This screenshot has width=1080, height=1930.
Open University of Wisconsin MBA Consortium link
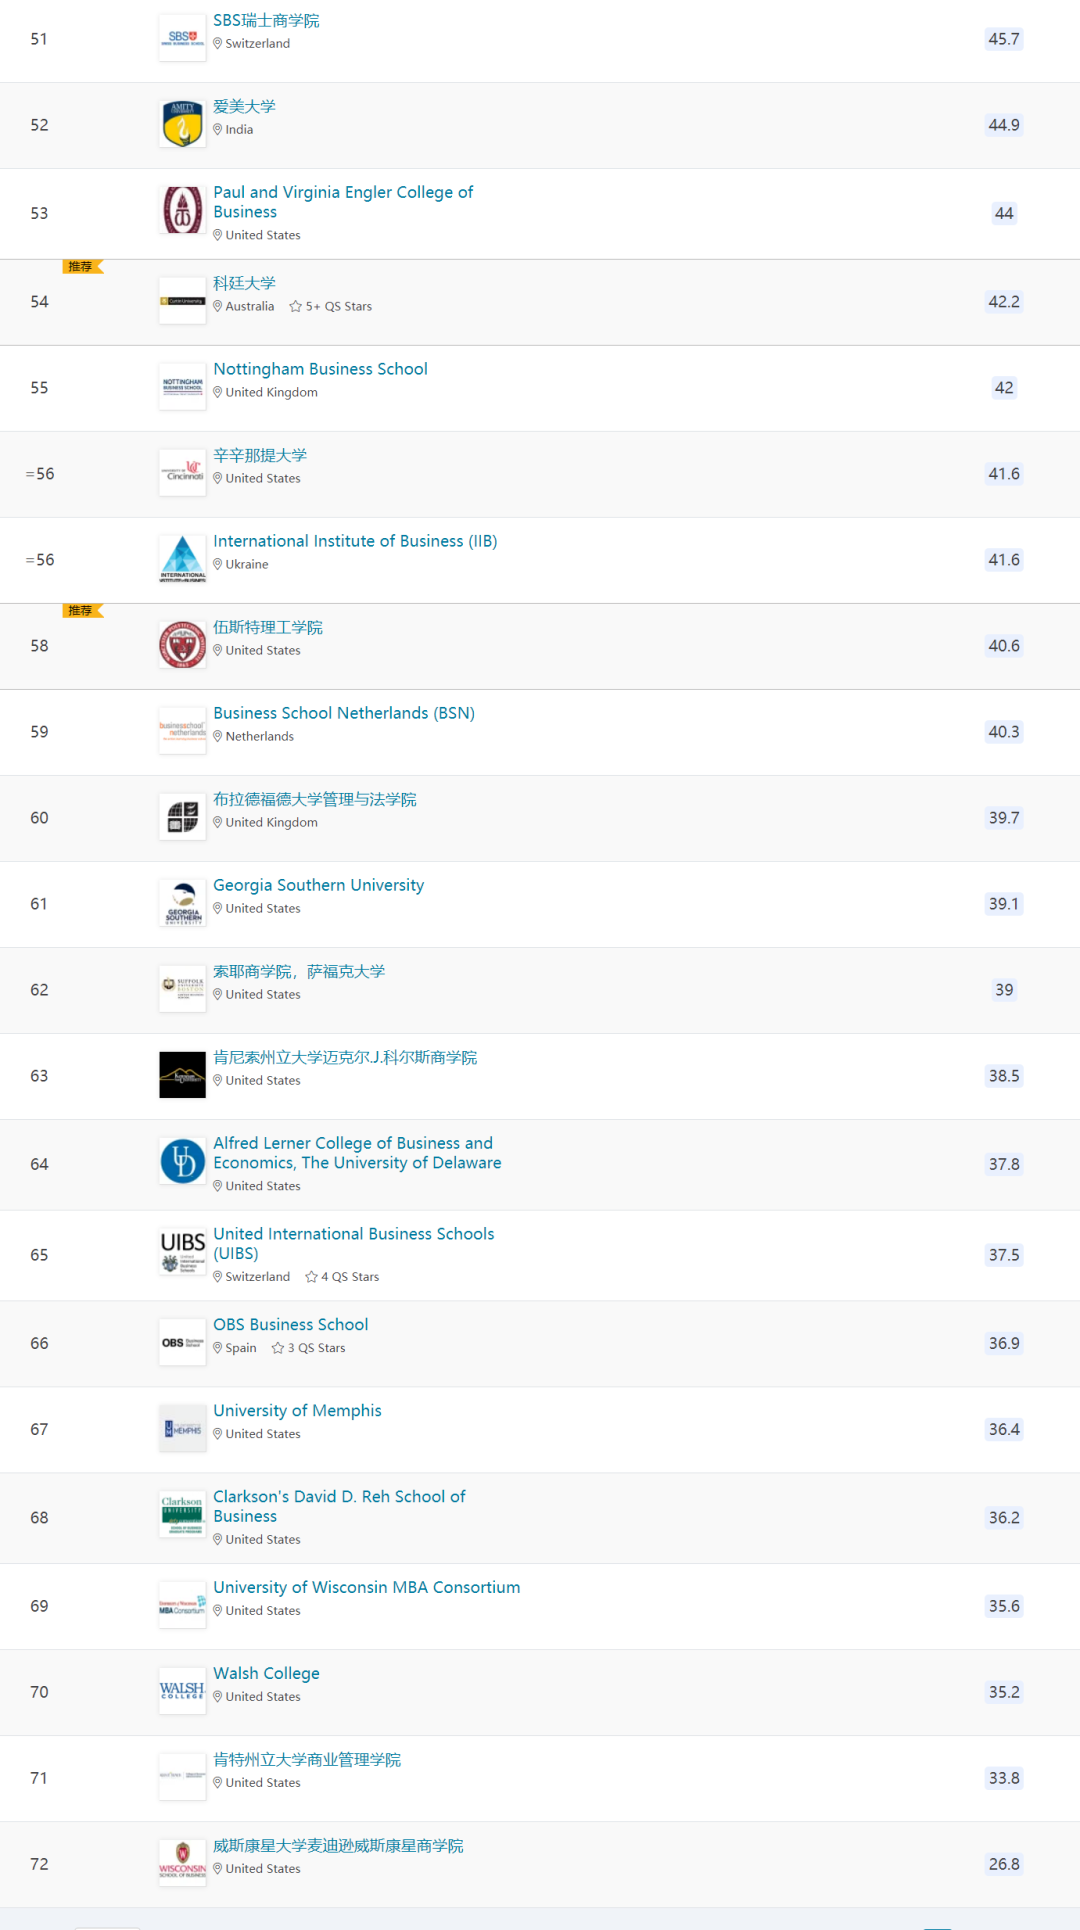(x=367, y=1587)
